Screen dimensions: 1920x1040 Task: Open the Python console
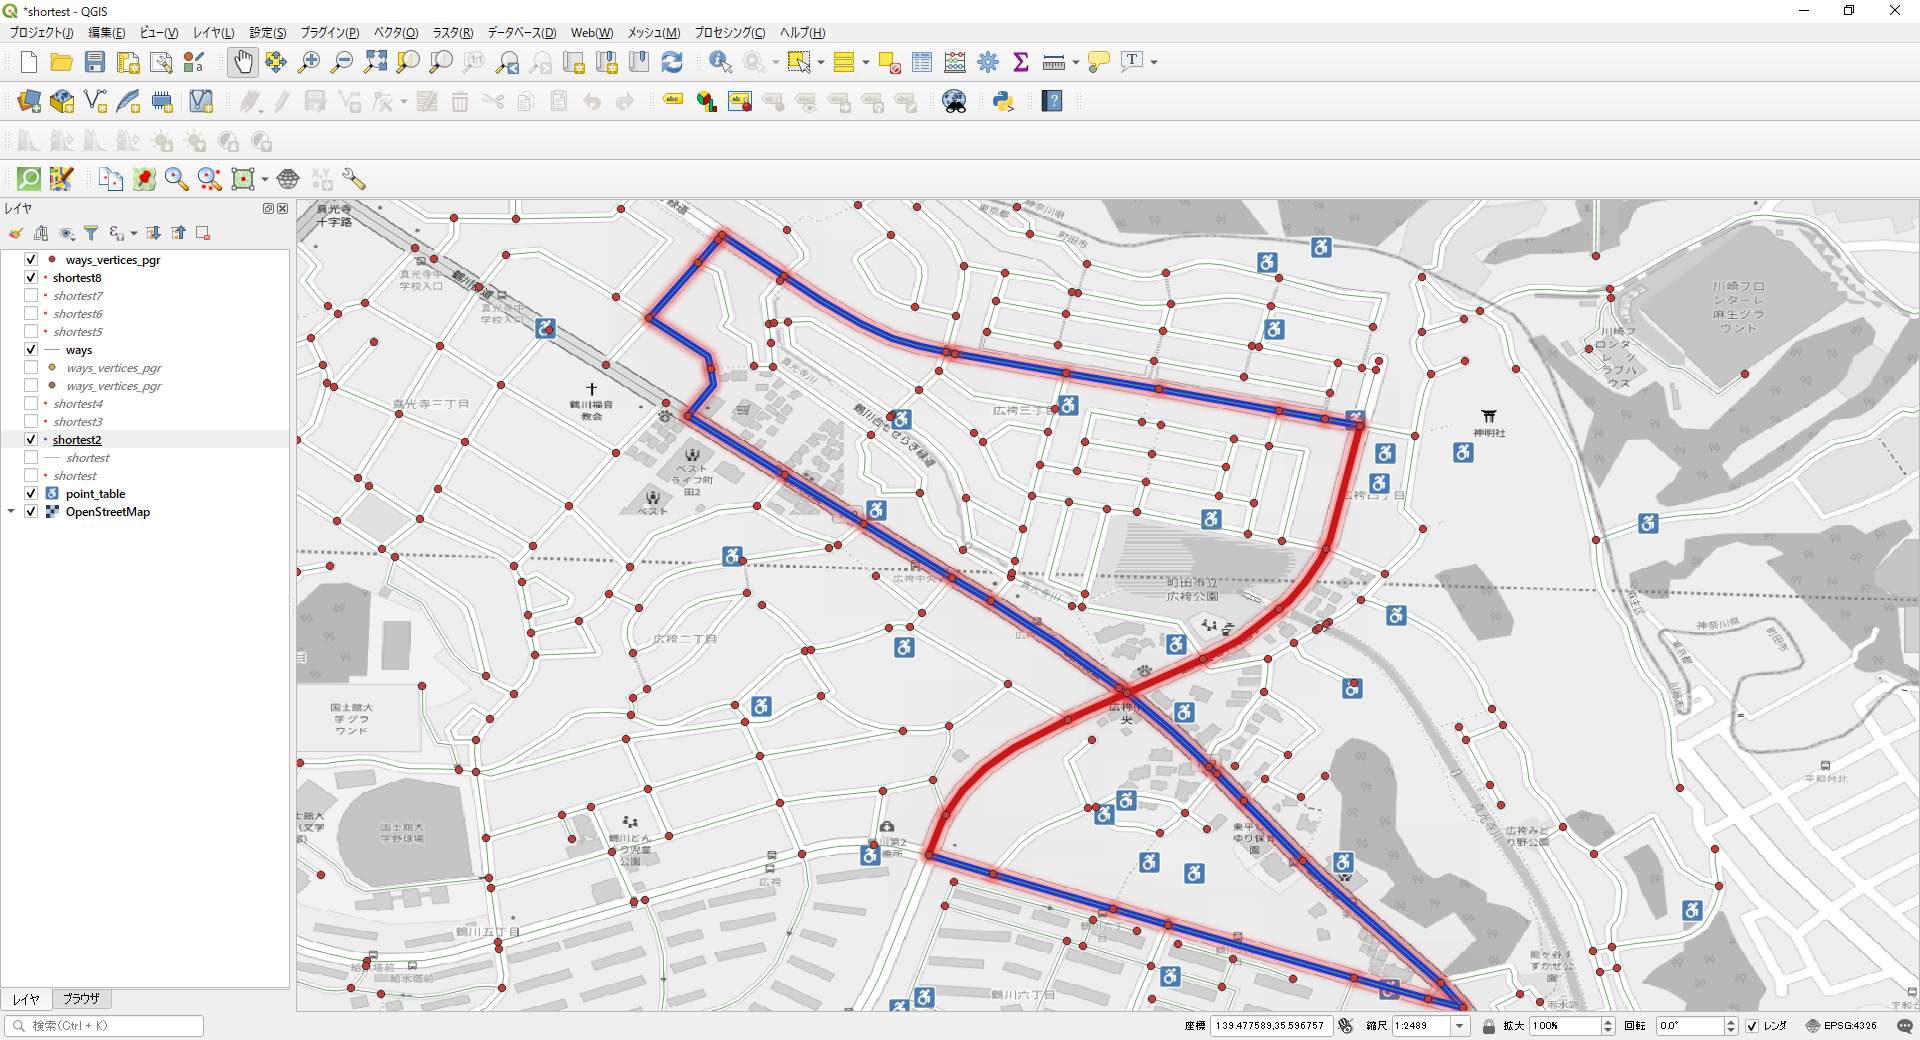[x=1003, y=101]
